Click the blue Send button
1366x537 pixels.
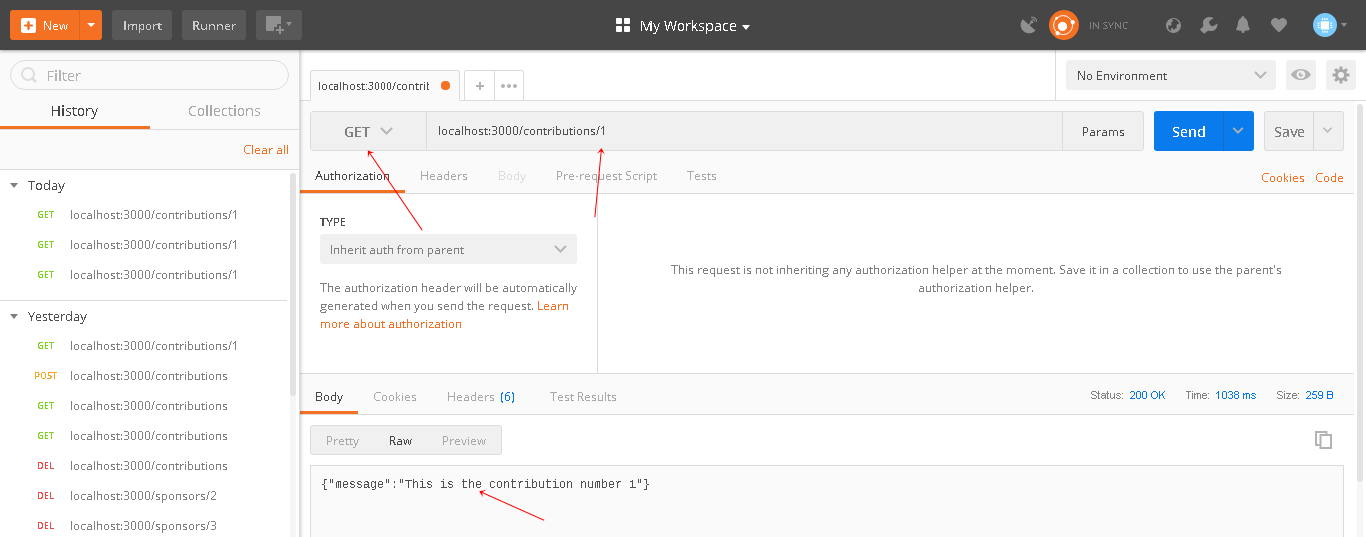tap(1189, 131)
